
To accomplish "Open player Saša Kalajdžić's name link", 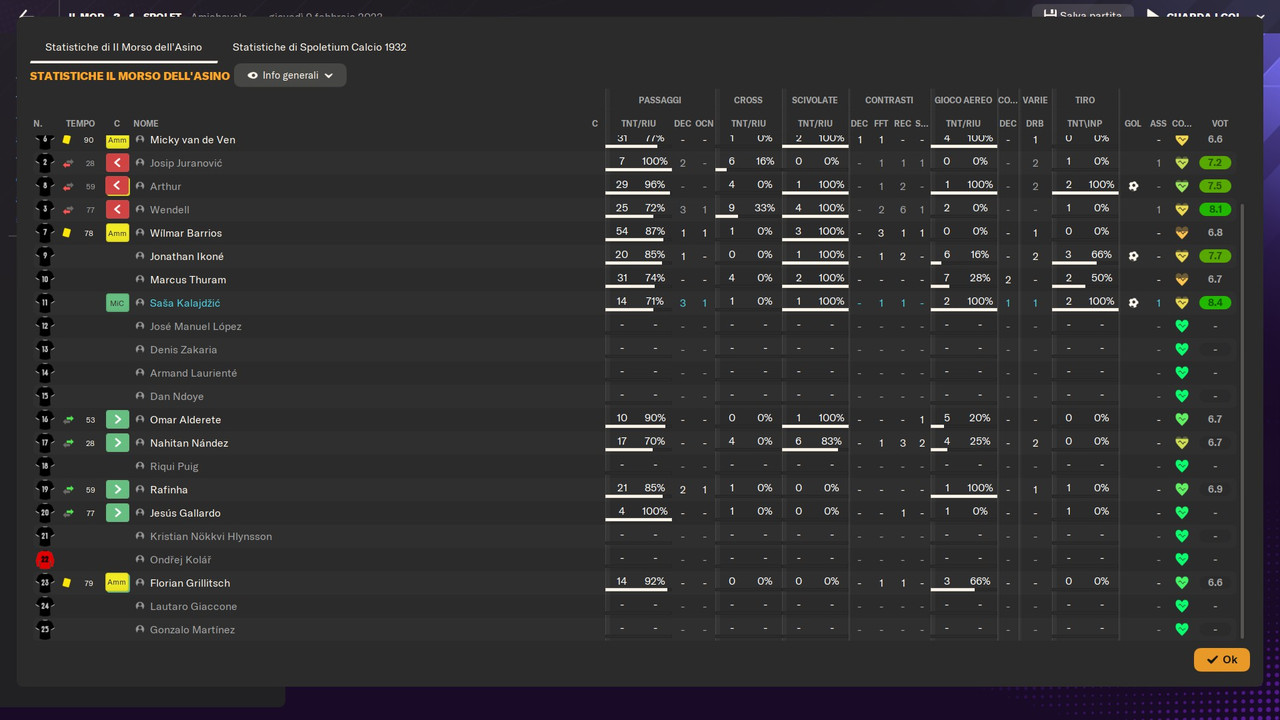I will [185, 303].
